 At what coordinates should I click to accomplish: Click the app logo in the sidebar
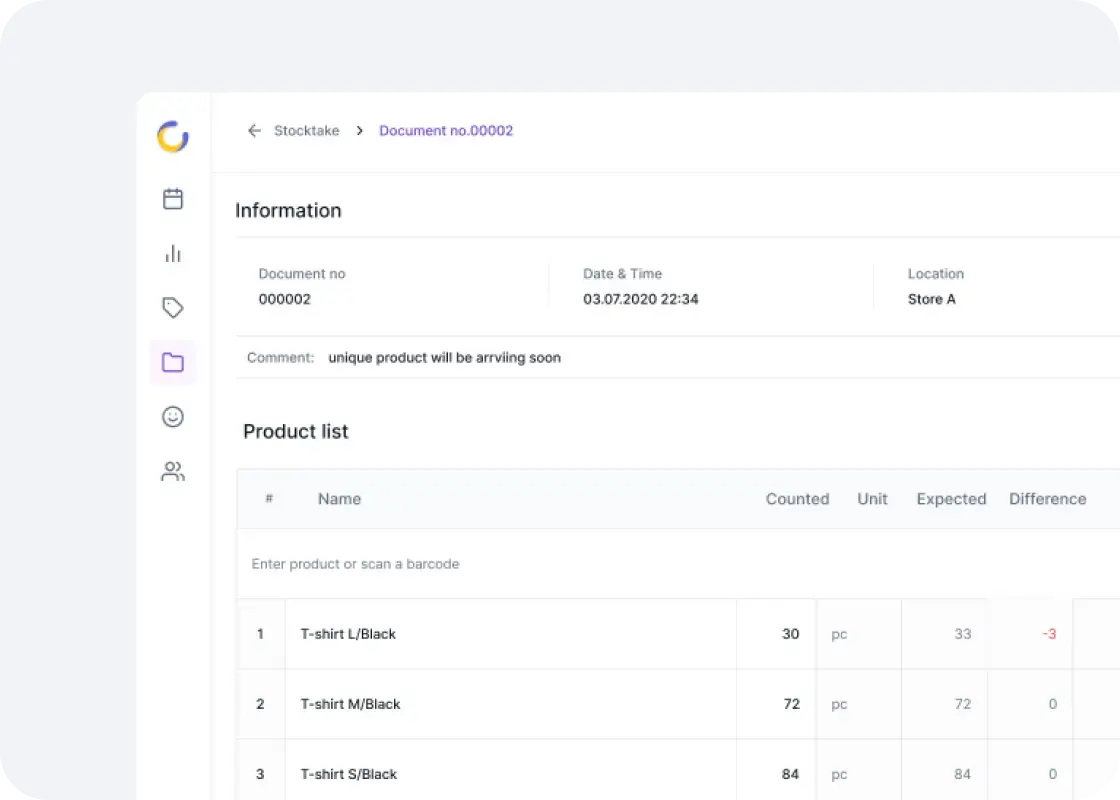[x=173, y=137]
